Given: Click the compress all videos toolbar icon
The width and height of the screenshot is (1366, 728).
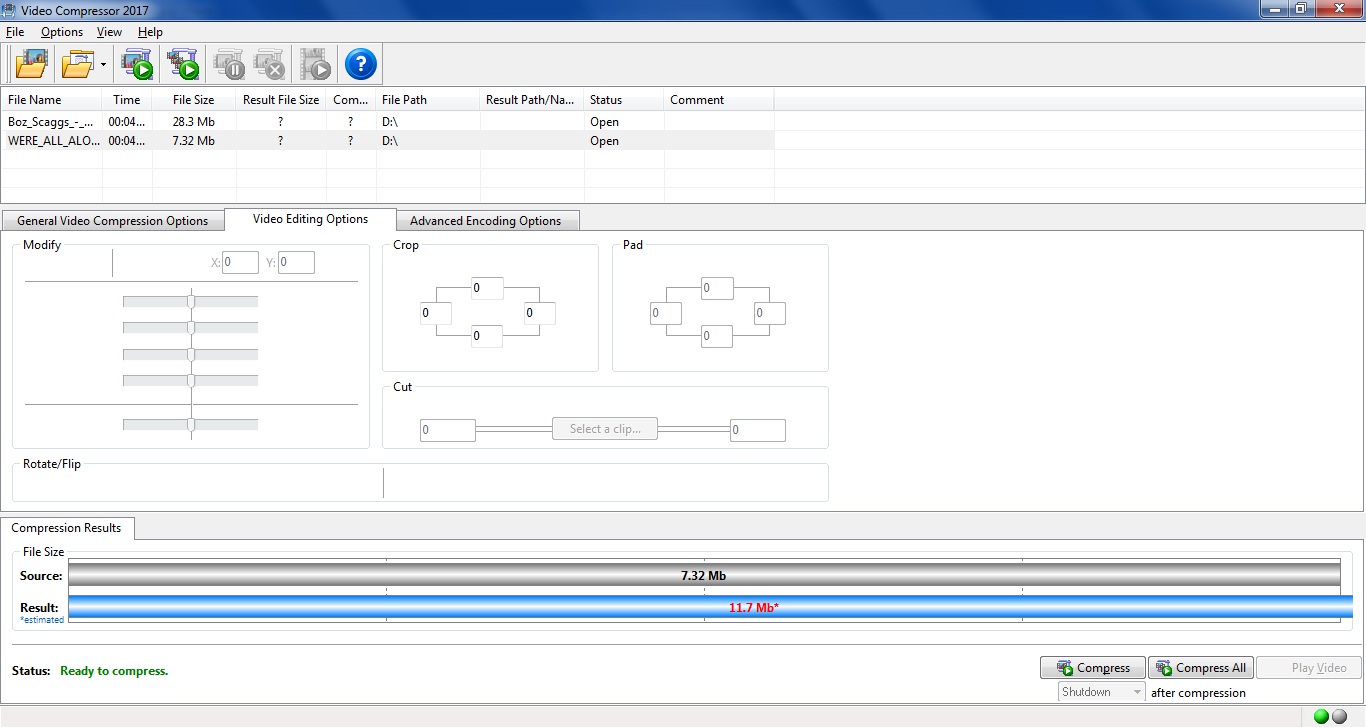Looking at the screenshot, I should click(x=183, y=63).
